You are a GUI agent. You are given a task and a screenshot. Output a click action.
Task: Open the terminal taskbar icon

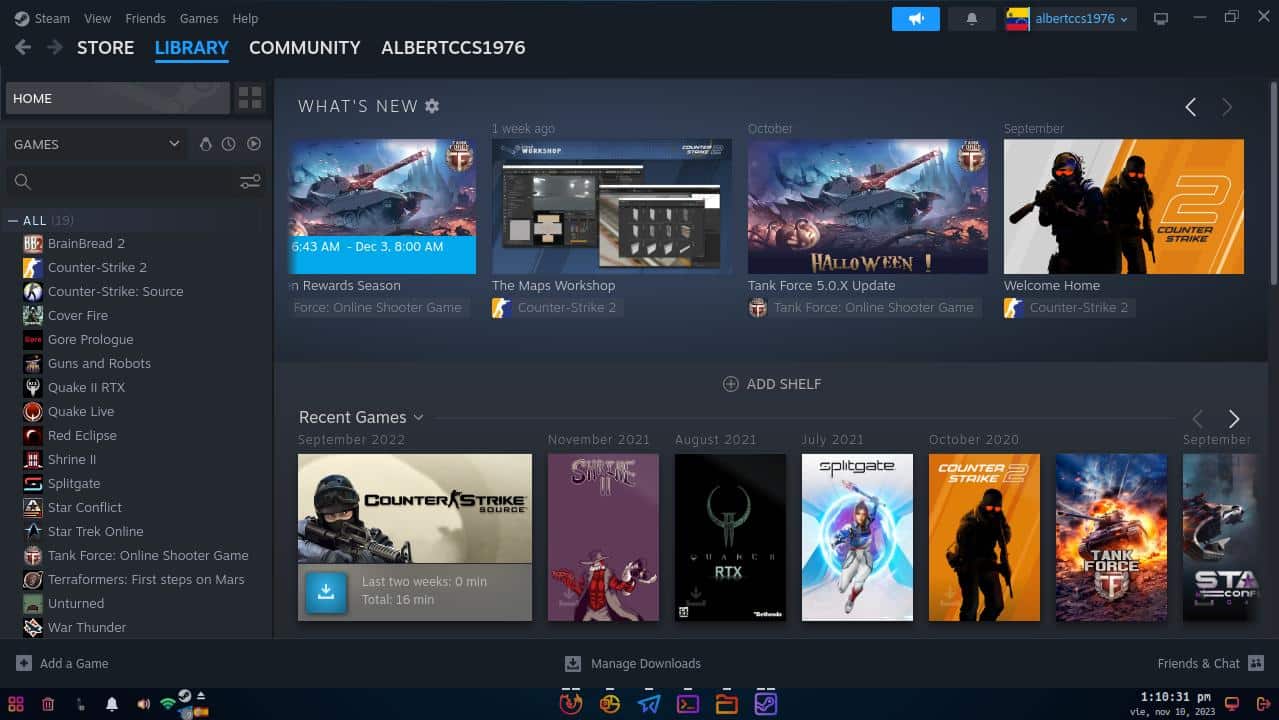point(688,703)
